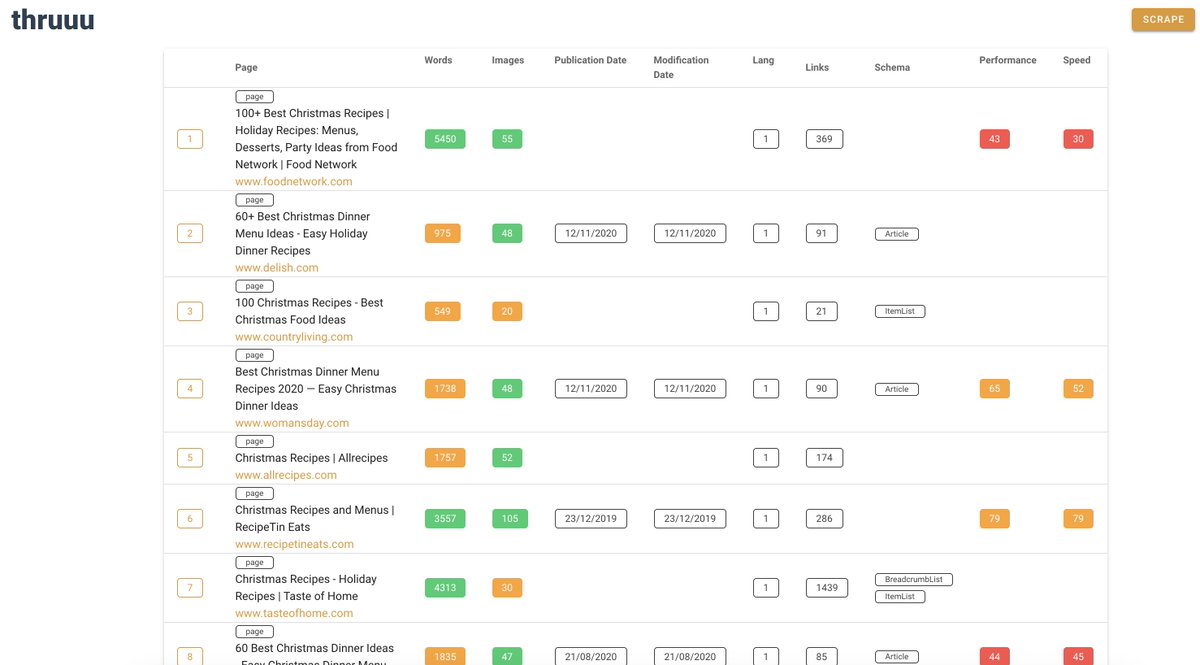Screen dimensions: 1200x665
Task: Click the 549 words badge
Action: click(442, 311)
